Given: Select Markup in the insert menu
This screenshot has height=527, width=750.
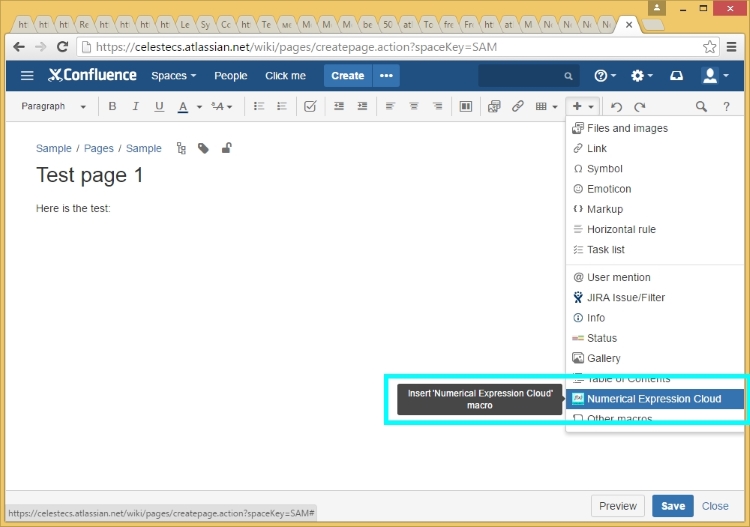Looking at the screenshot, I should pos(654,209).
